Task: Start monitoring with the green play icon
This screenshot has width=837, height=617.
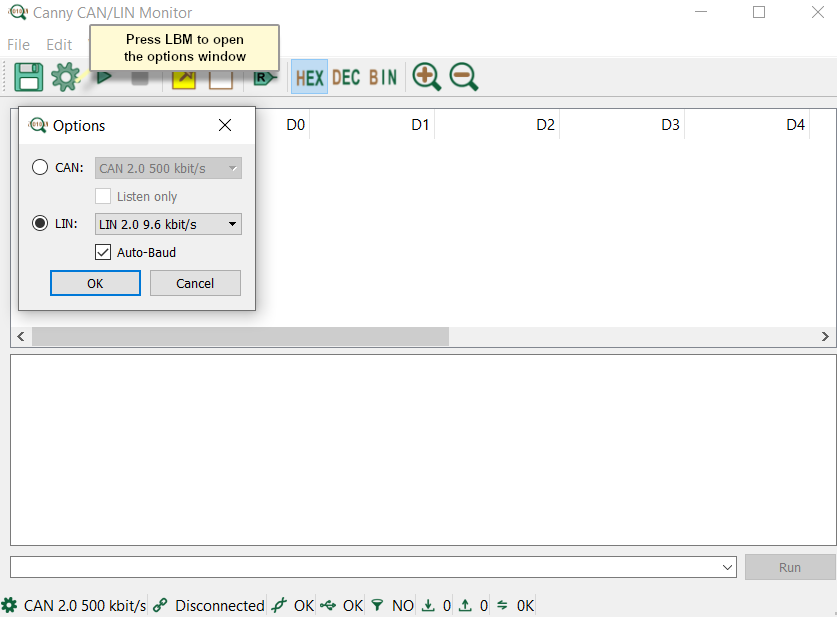Action: point(104,77)
